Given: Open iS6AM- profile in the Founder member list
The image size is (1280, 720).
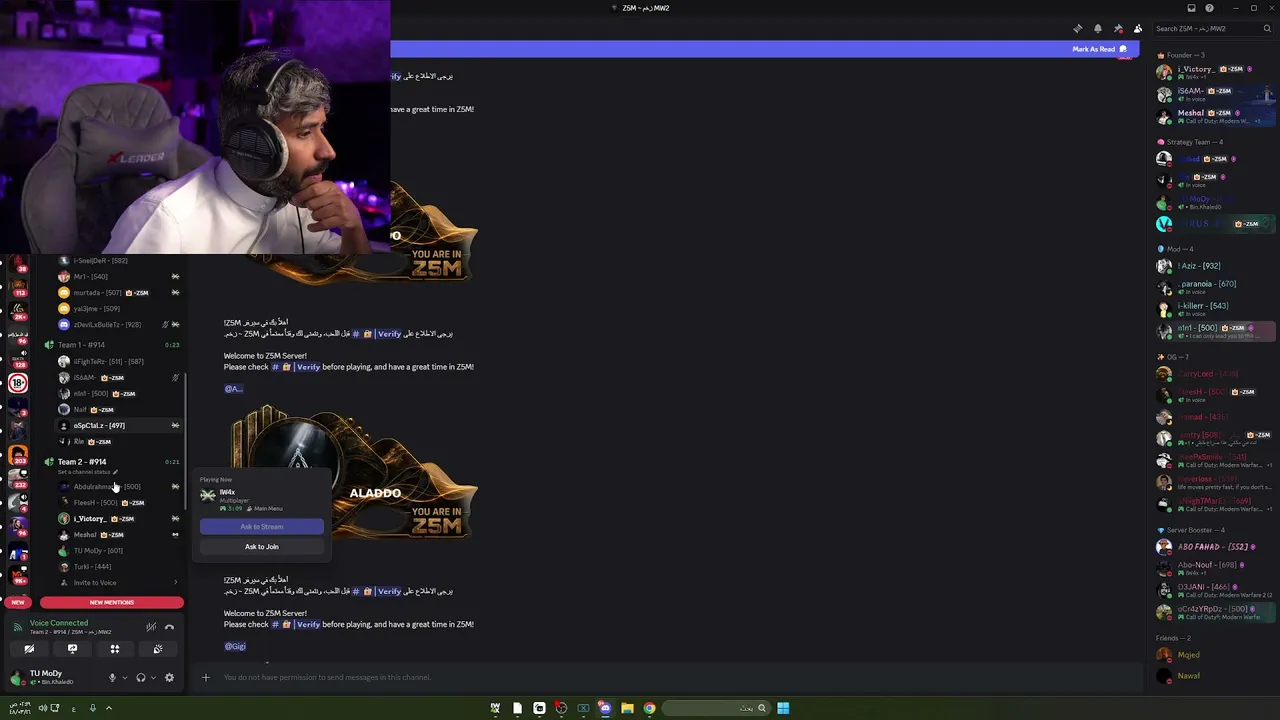Looking at the screenshot, I should point(1213,93).
